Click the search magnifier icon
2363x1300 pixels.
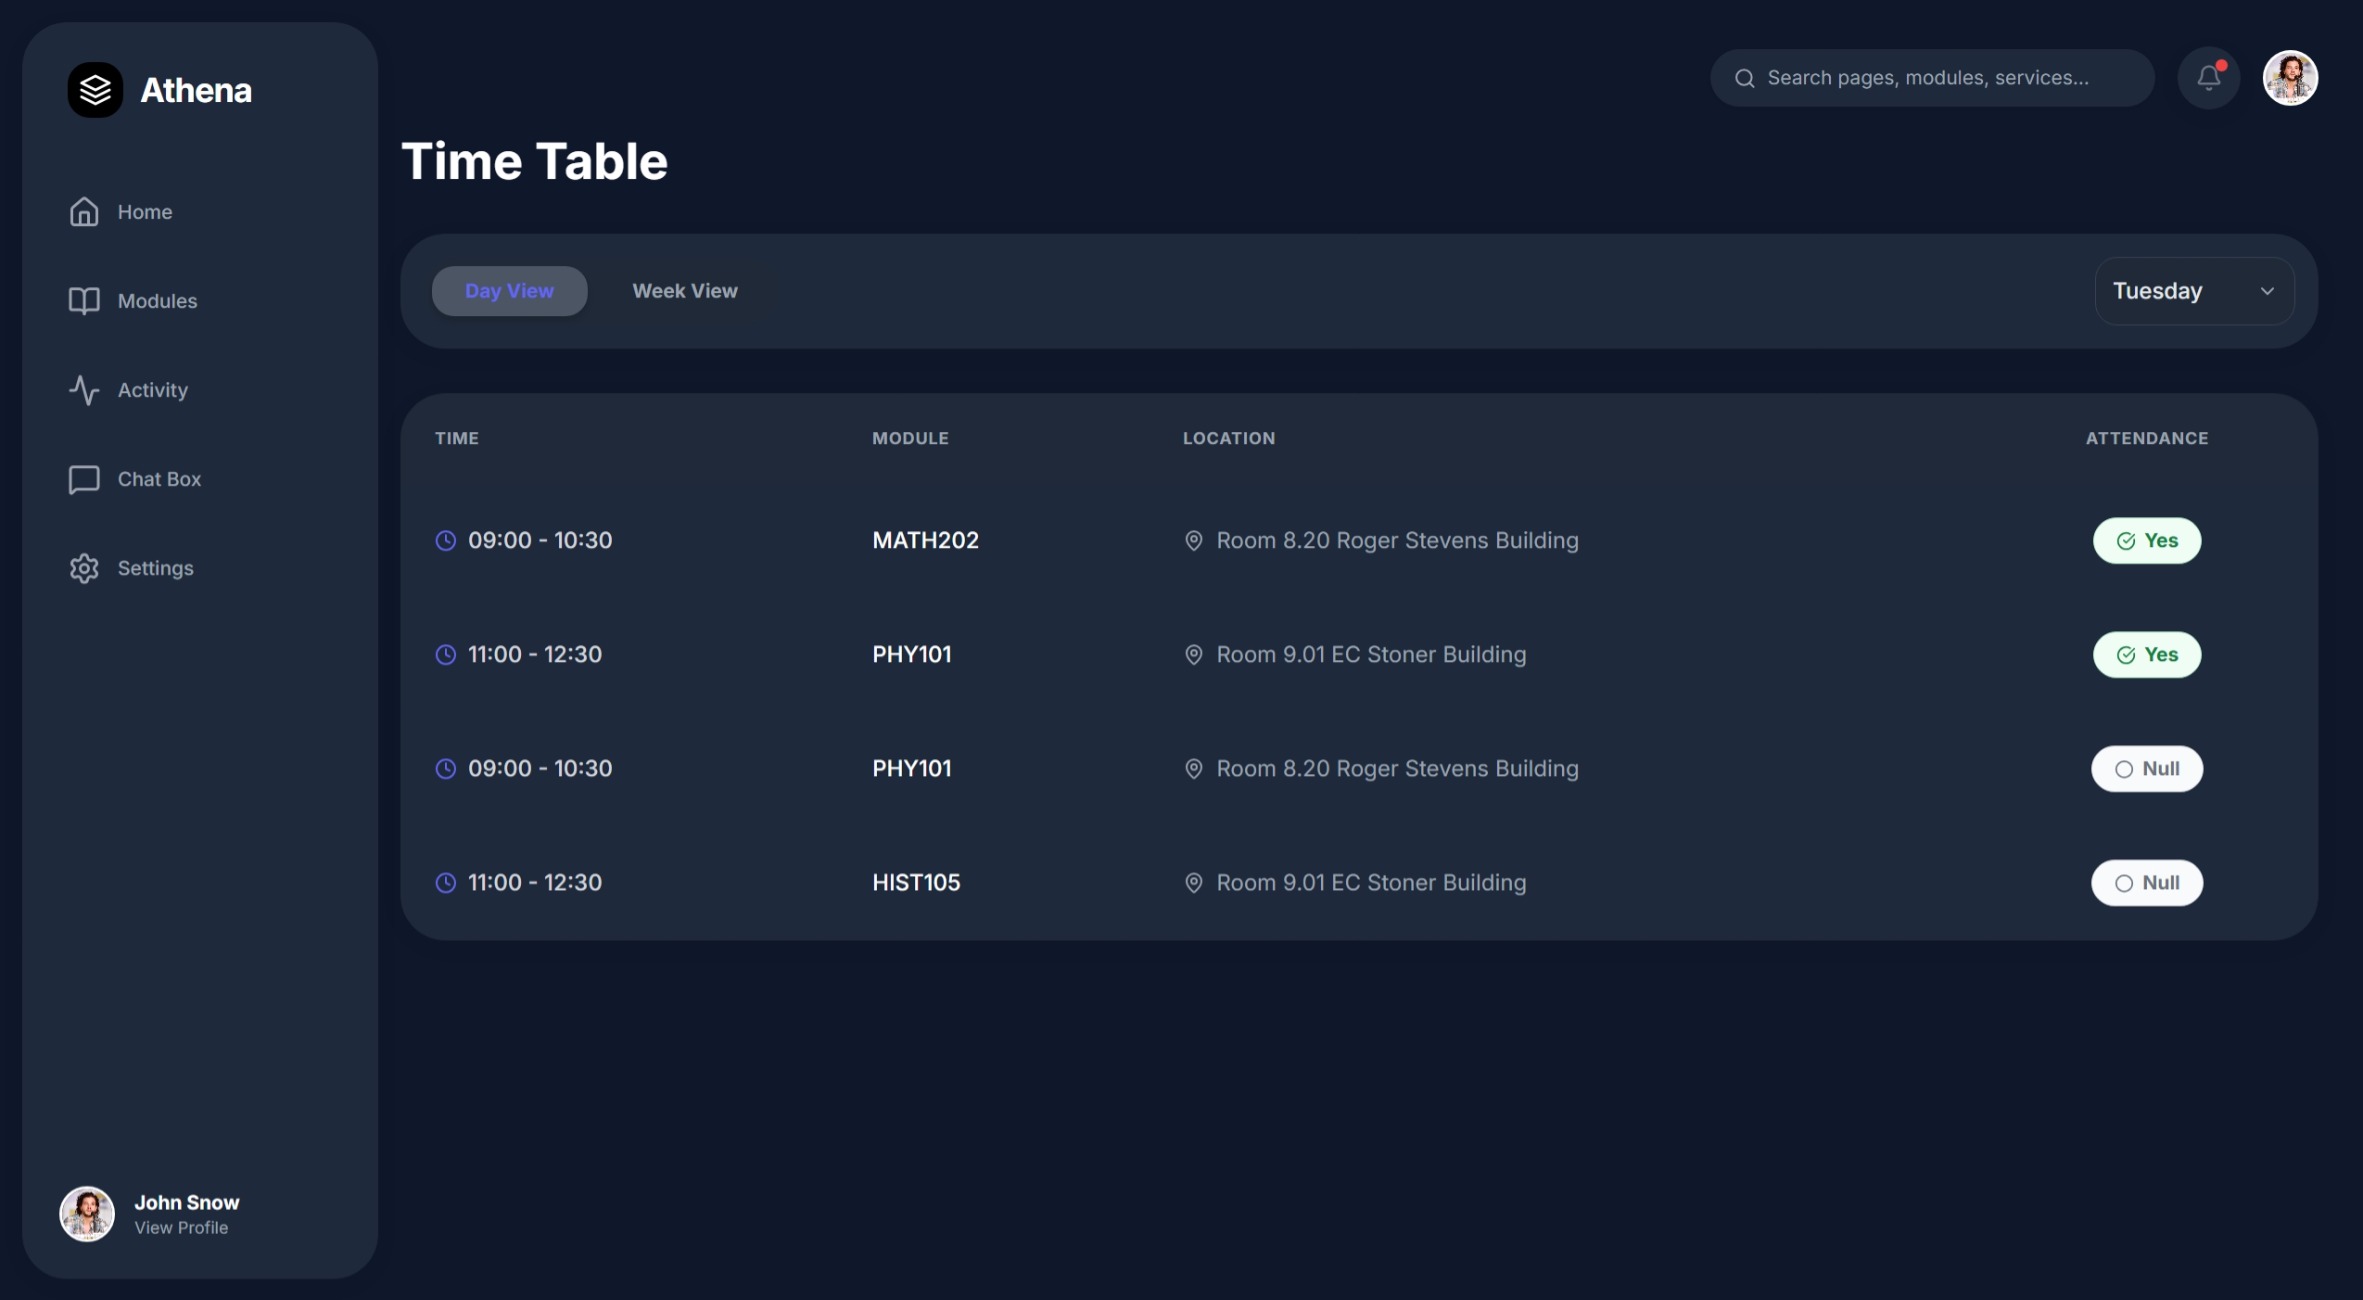pyautogui.click(x=1744, y=78)
